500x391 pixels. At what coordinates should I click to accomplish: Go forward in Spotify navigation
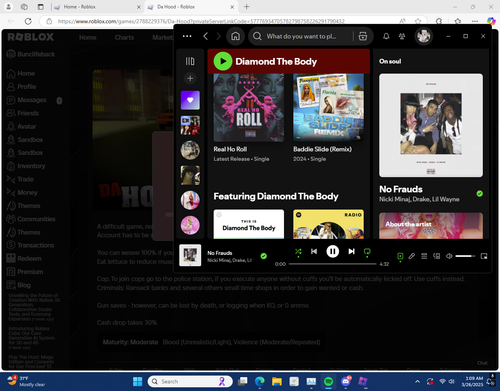219,36
